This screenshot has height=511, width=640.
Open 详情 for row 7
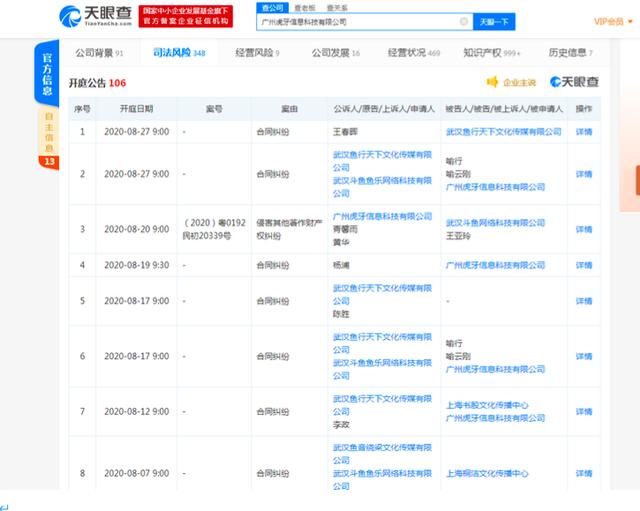pos(584,412)
